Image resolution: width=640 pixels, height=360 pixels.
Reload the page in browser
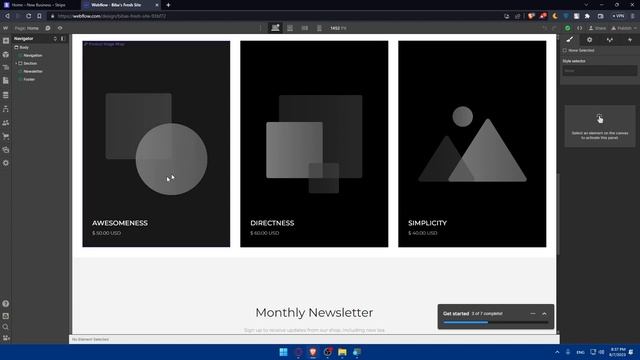click(29, 16)
